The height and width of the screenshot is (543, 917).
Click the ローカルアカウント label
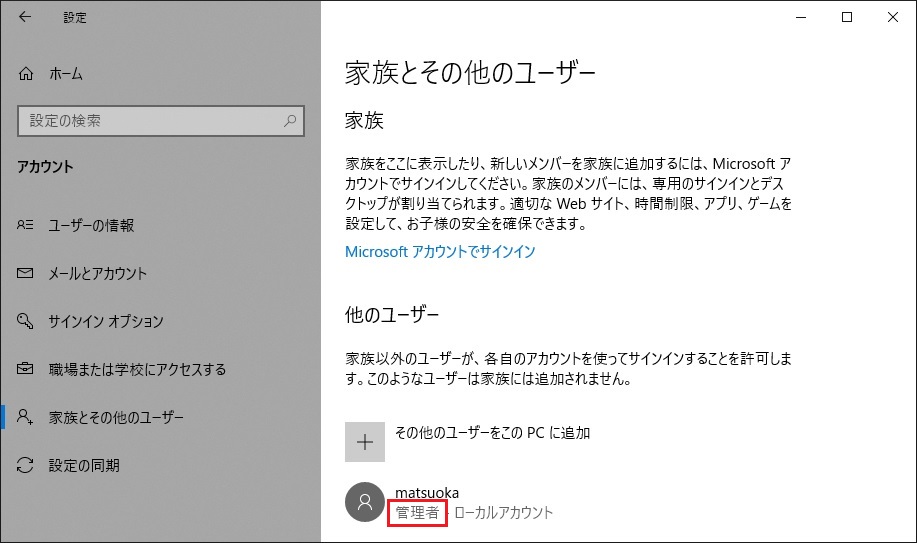click(x=504, y=513)
